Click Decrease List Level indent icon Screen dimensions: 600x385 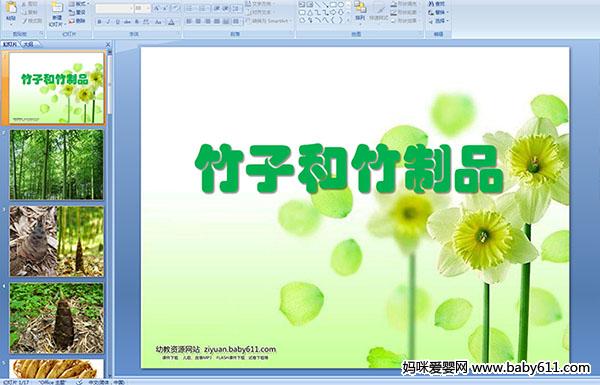(x=217, y=8)
